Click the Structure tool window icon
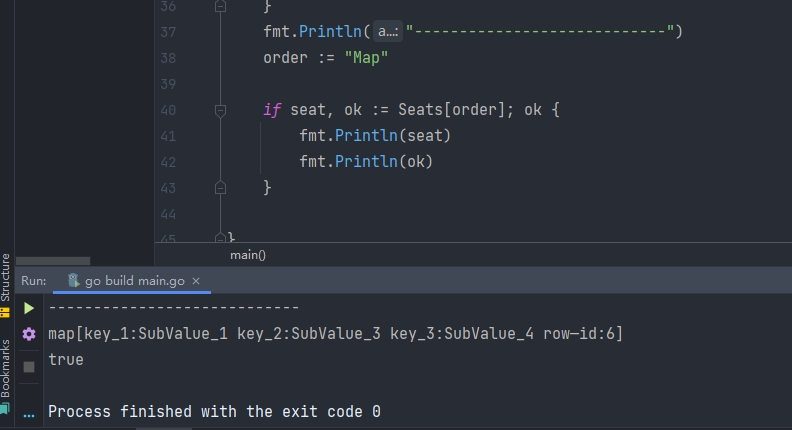This screenshot has width=792, height=430. (5, 312)
